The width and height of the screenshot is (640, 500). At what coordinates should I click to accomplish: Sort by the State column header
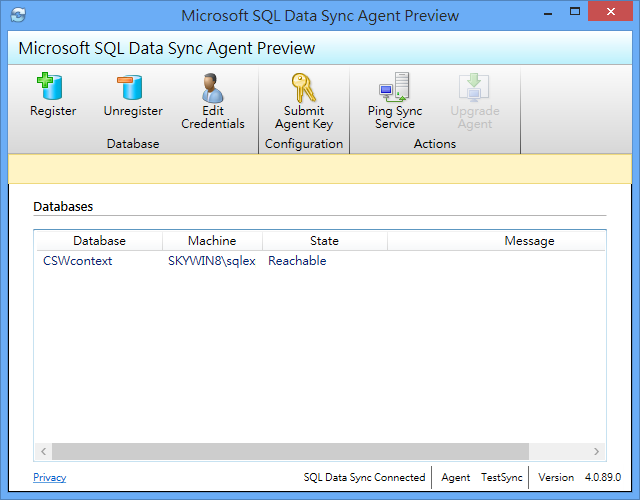tap(324, 241)
